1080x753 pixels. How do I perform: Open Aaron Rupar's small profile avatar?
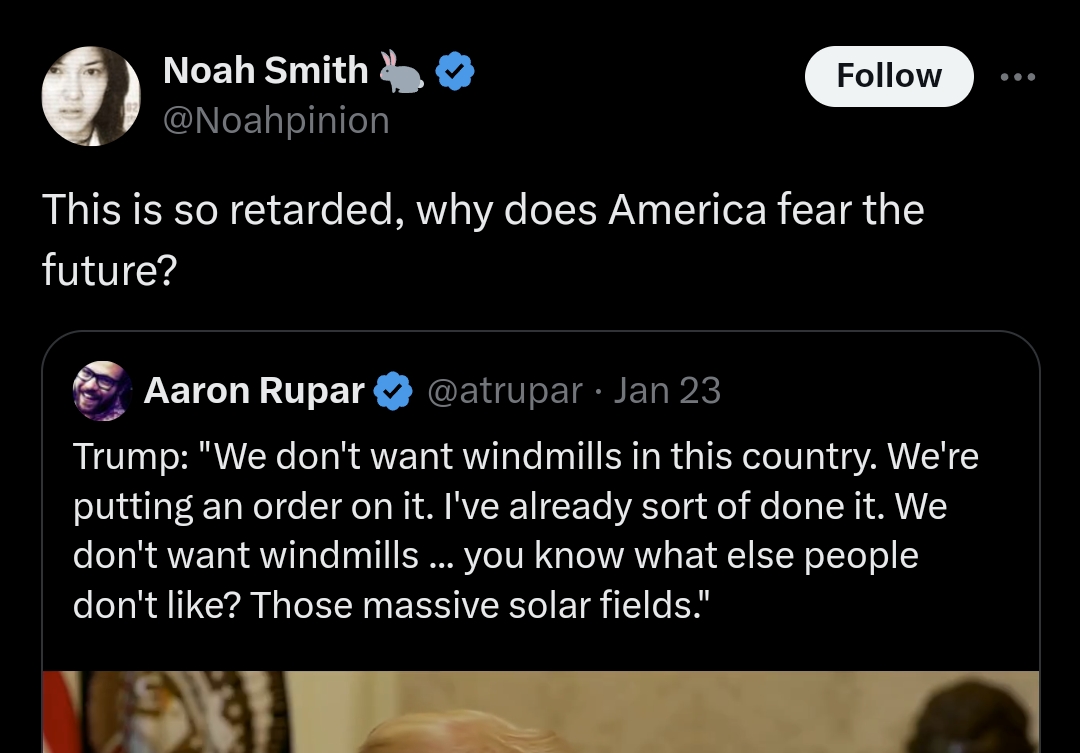tap(102, 391)
